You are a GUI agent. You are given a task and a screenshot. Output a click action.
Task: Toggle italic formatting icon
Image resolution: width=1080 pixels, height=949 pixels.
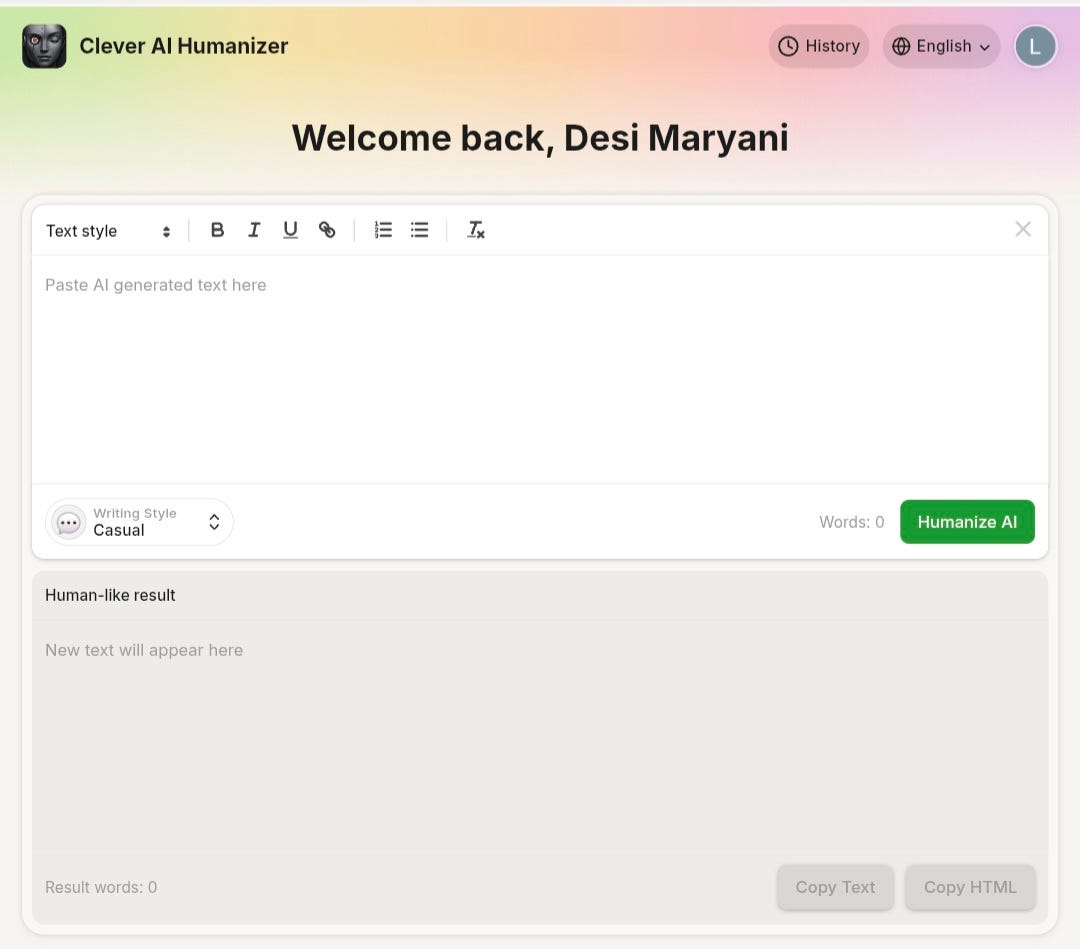[x=254, y=230]
